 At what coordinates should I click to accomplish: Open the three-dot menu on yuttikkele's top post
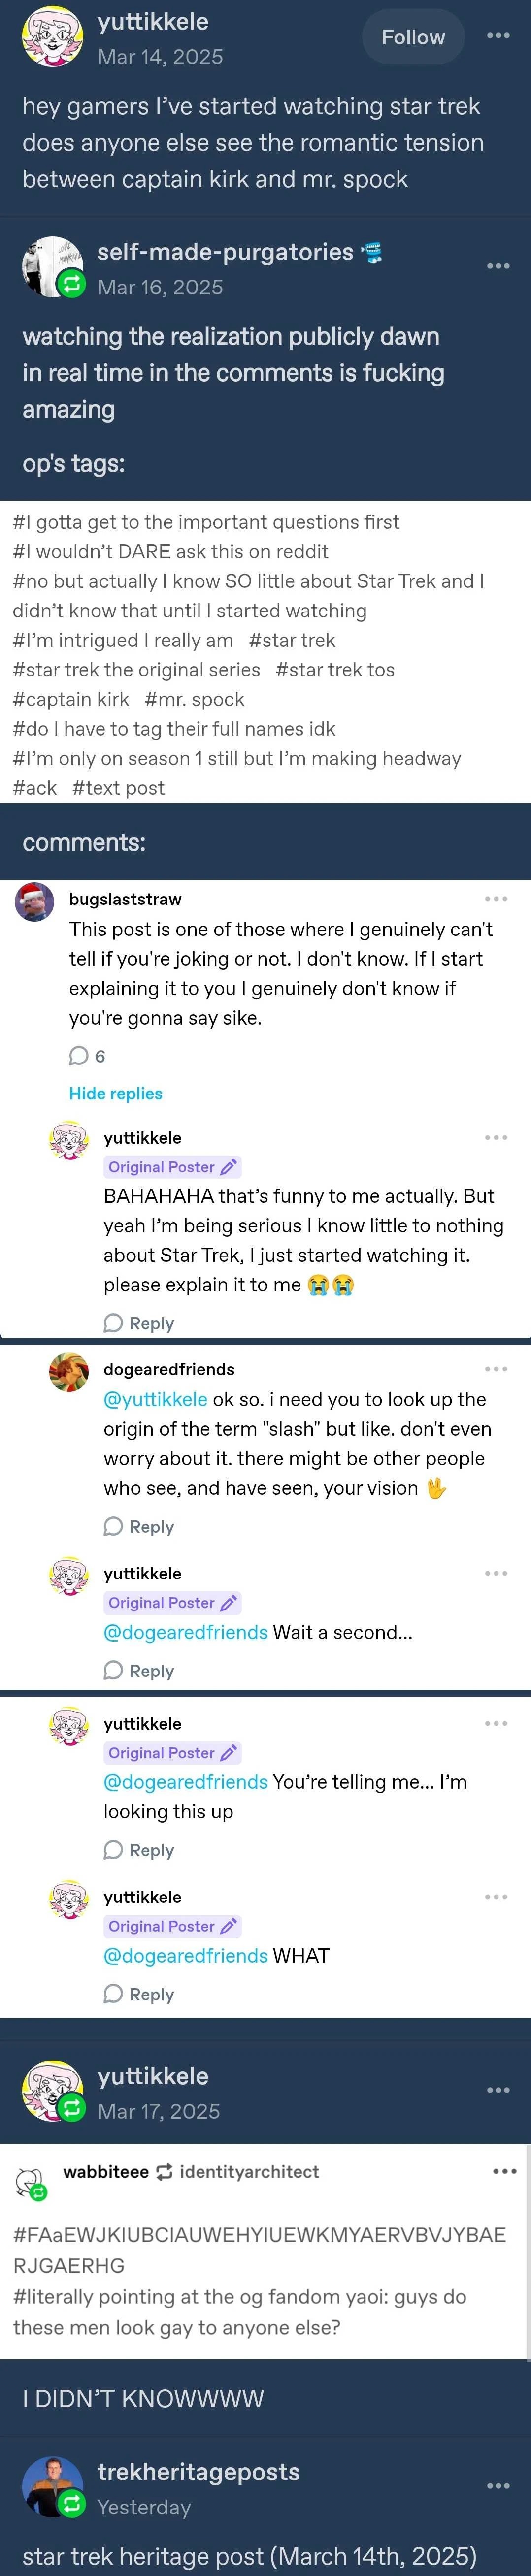point(498,36)
